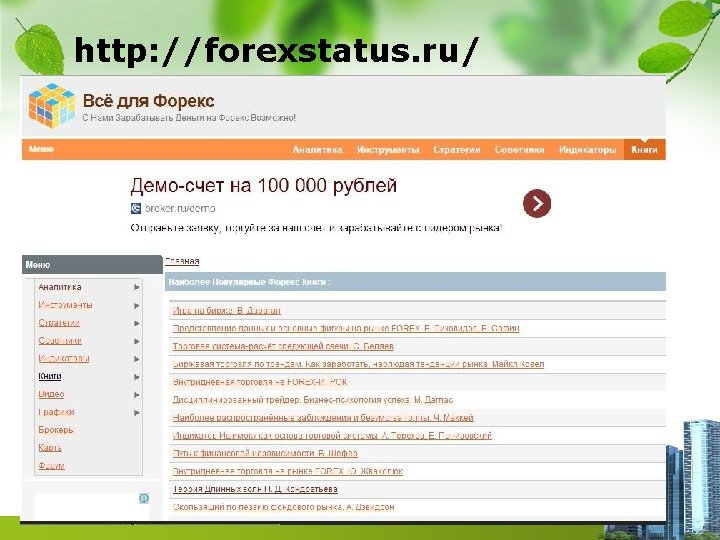Open Советники in the sidebar menu
Image resolution: width=720 pixels, height=540 pixels.
pyautogui.click(x=60, y=341)
